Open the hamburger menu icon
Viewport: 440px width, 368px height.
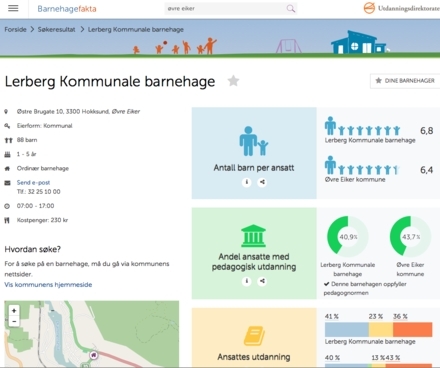[x=13, y=8]
